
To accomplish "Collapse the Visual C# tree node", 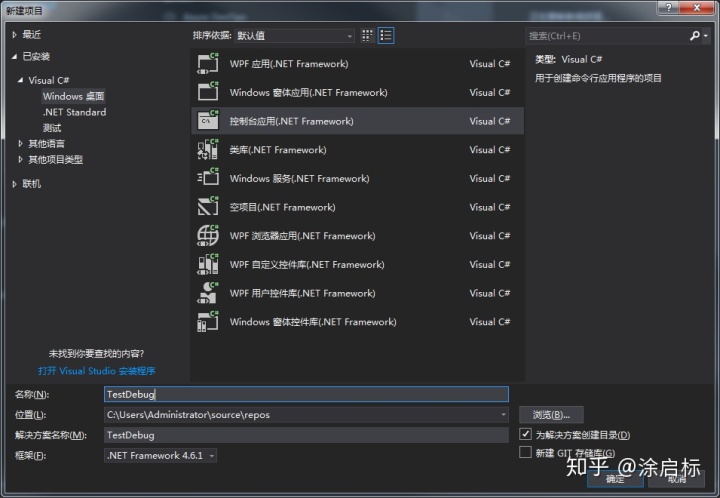I will tap(20, 80).
